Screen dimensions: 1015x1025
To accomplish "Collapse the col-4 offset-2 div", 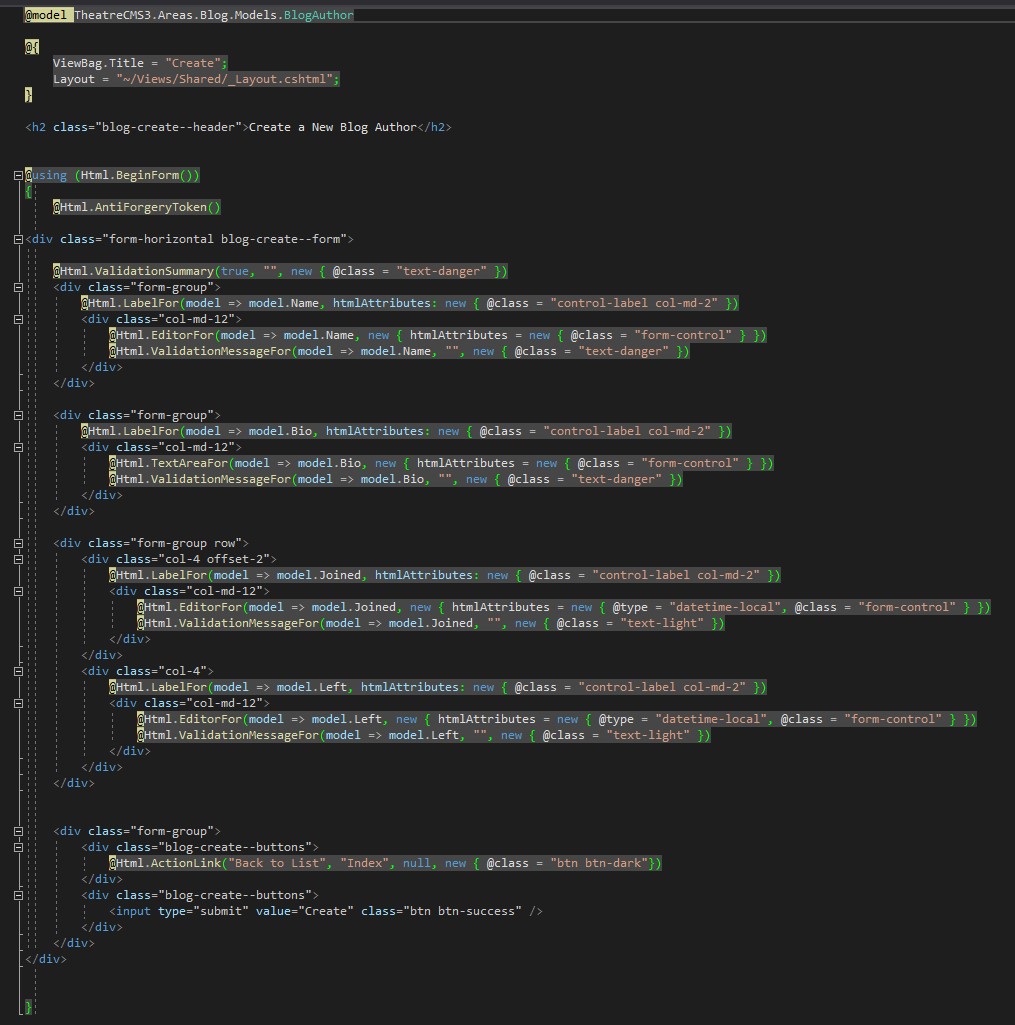I will click(17, 558).
